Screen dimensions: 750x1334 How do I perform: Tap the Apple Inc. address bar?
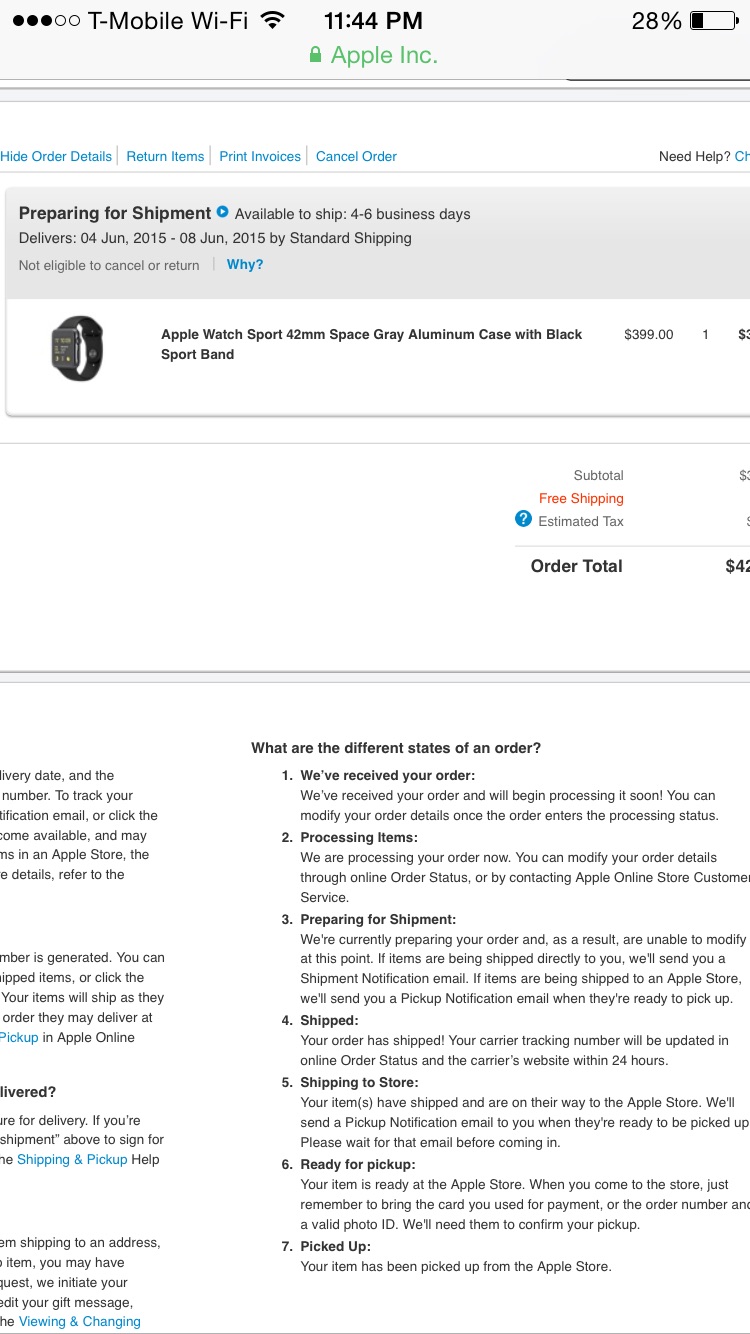384,55
